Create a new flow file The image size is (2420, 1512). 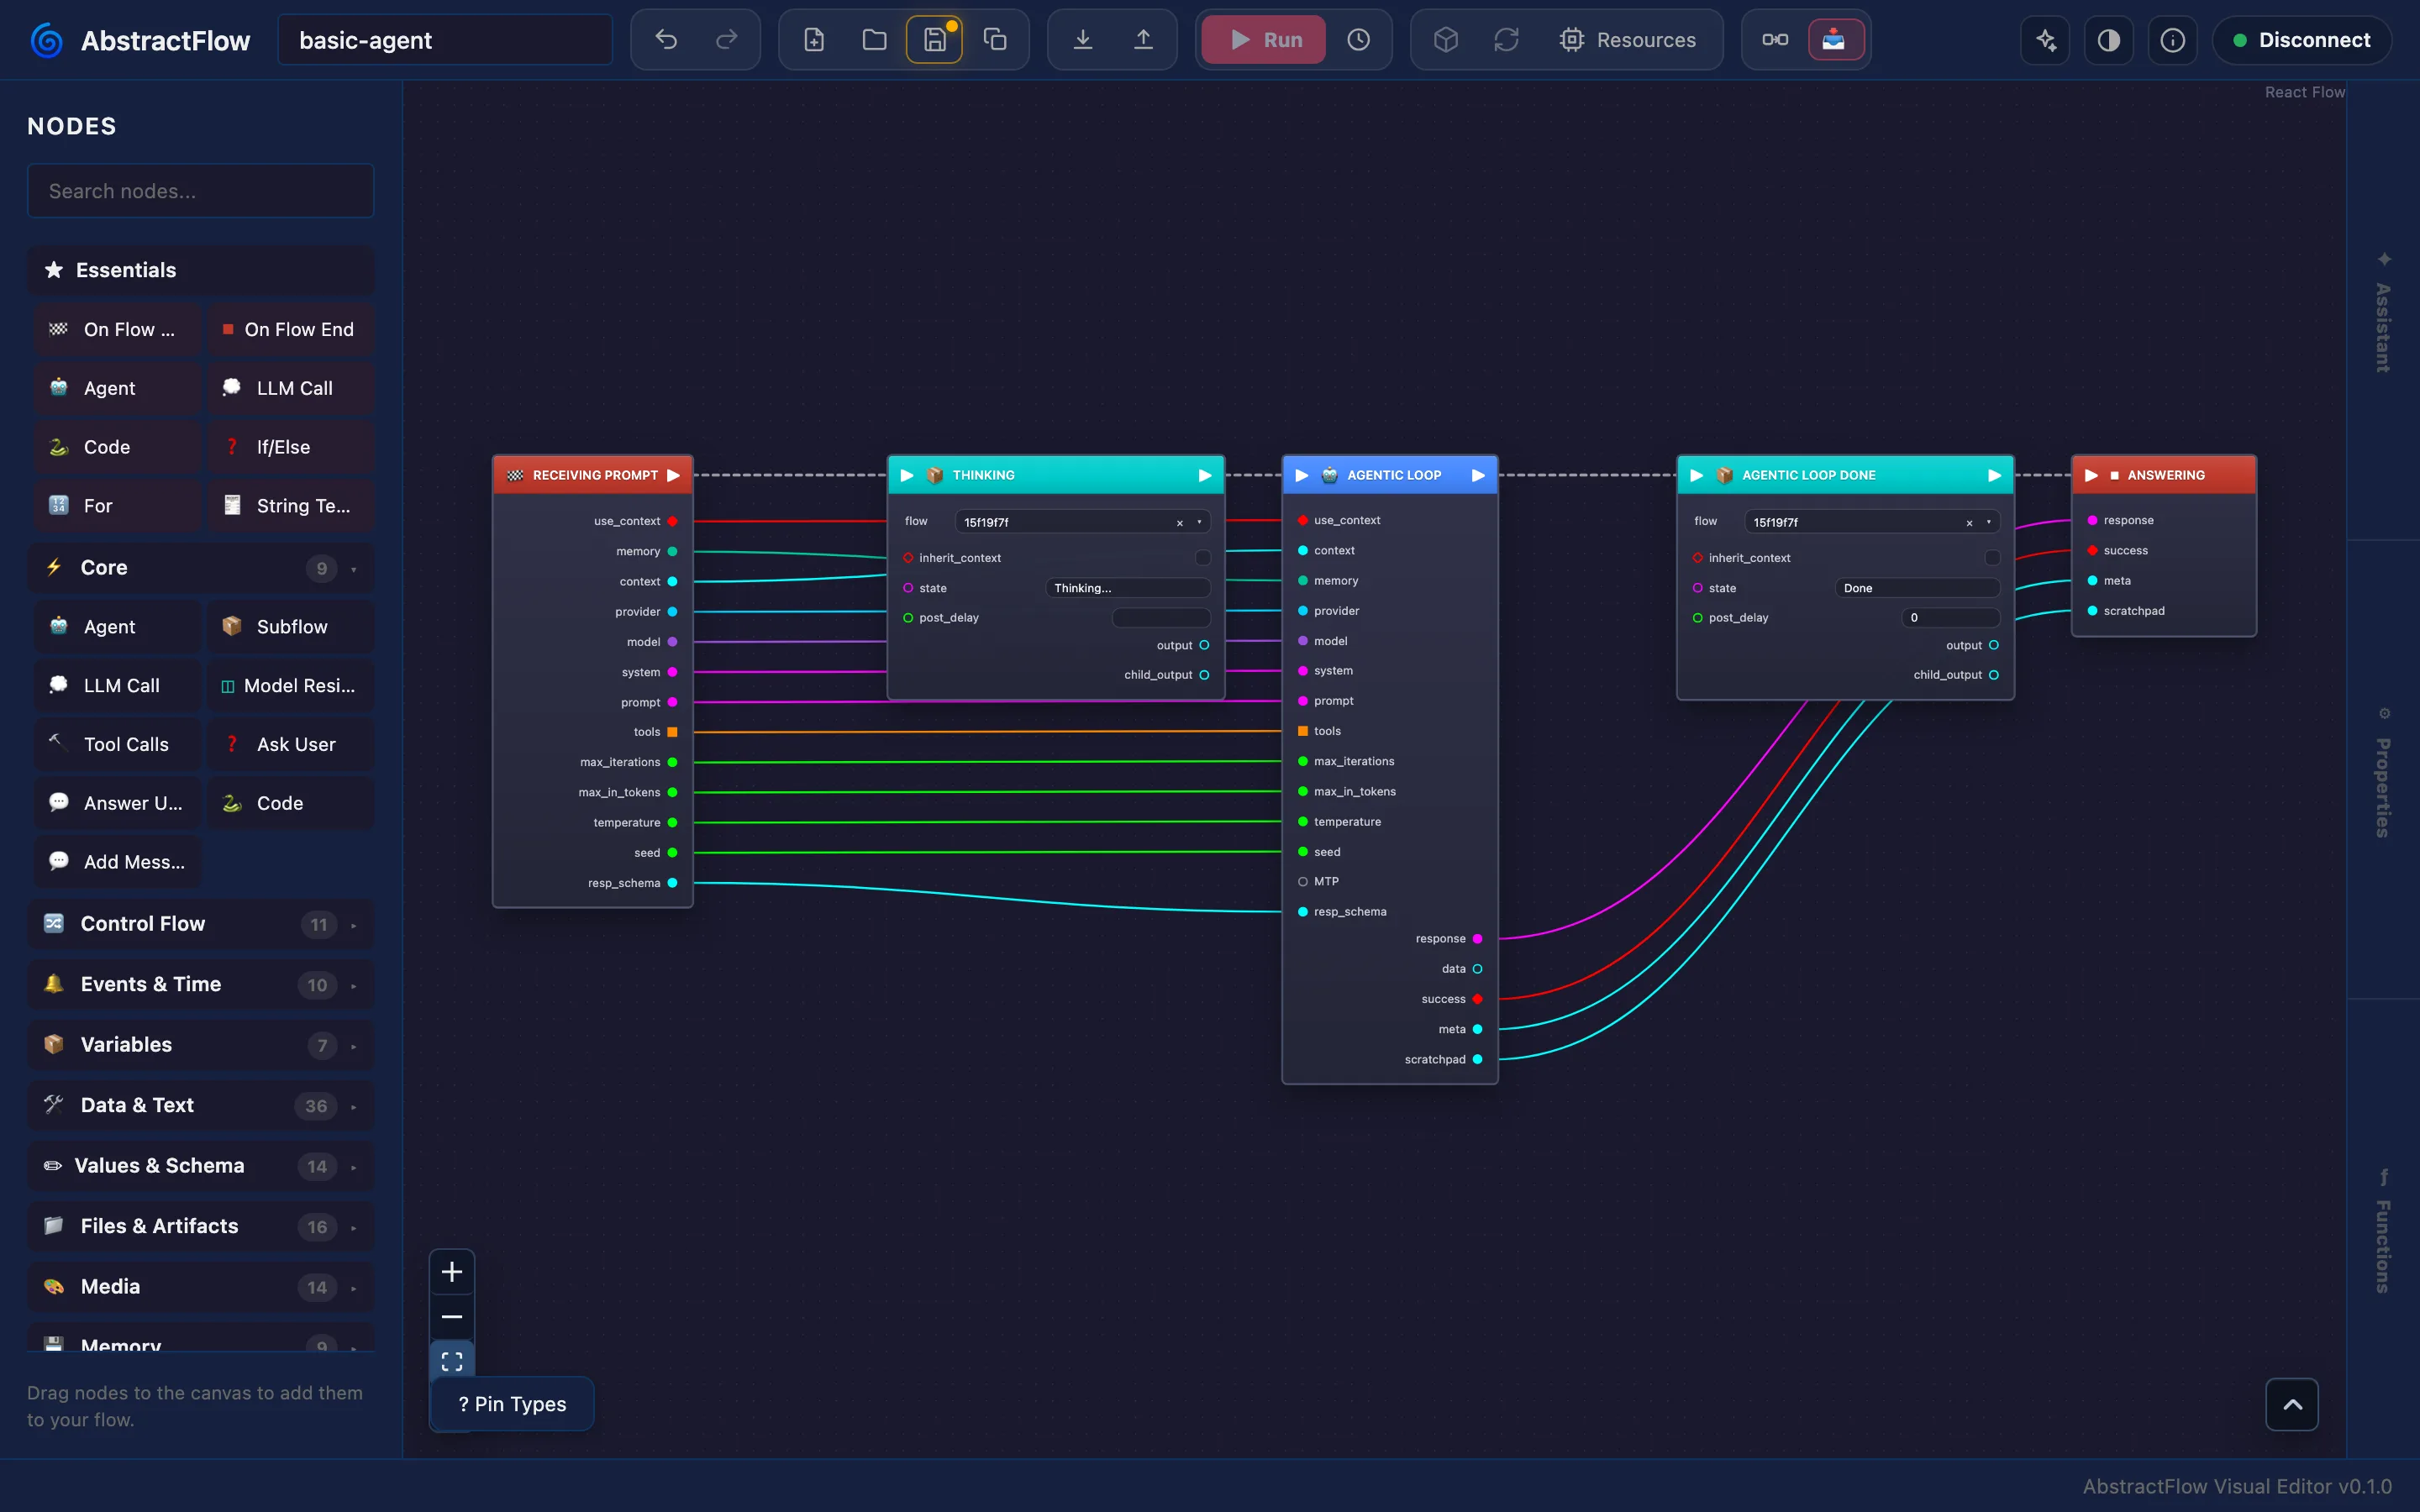814,40
